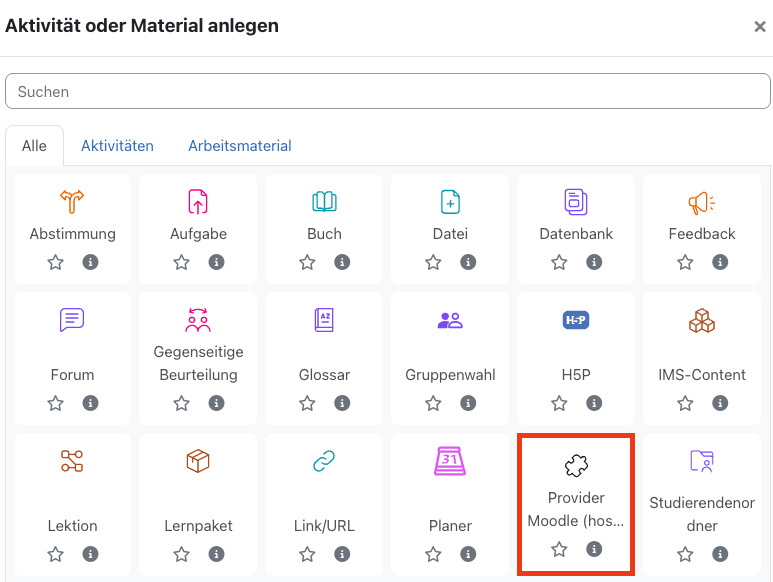Close the activity chooser dialog
The image size is (773, 582).
click(x=760, y=27)
